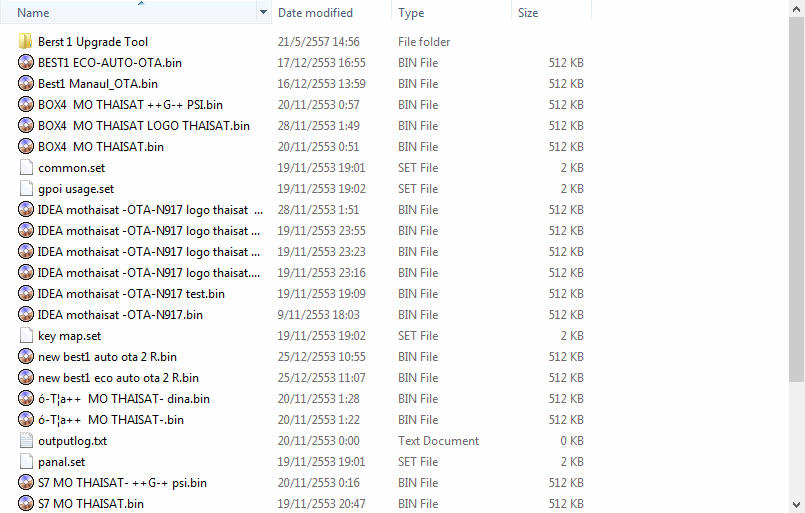Click the common.set blank file icon
The height and width of the screenshot is (513, 805).
(x=26, y=168)
